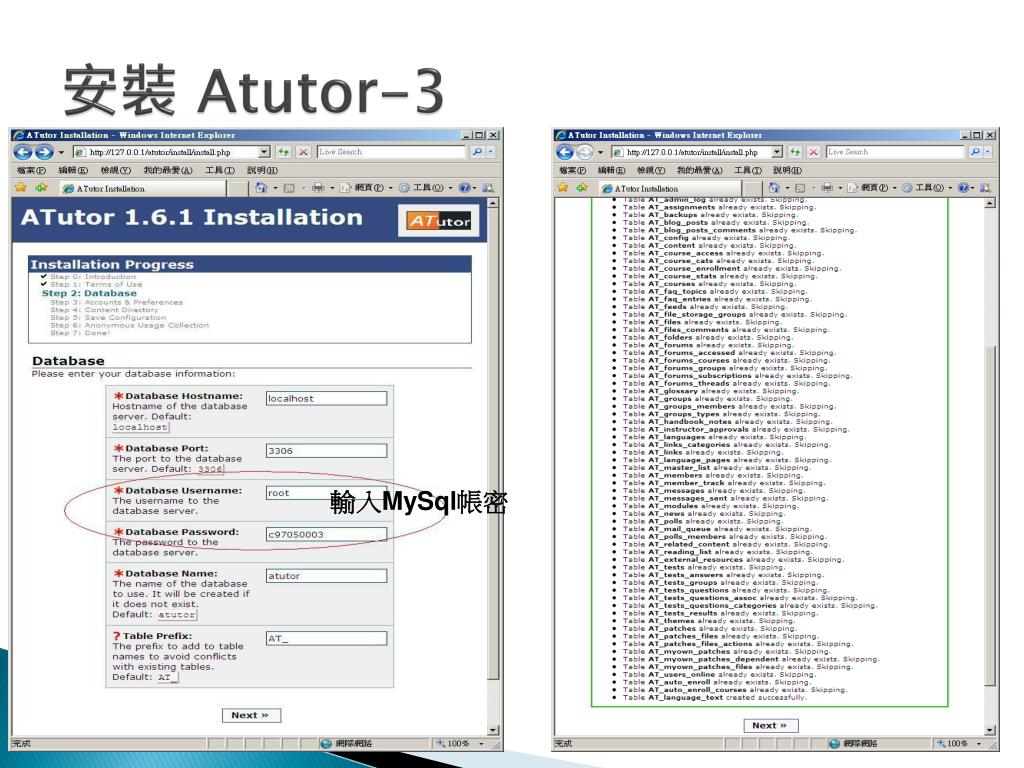1024x768 pixels.
Task: Open 我的最愛(A) menu in right window
Action: point(699,170)
